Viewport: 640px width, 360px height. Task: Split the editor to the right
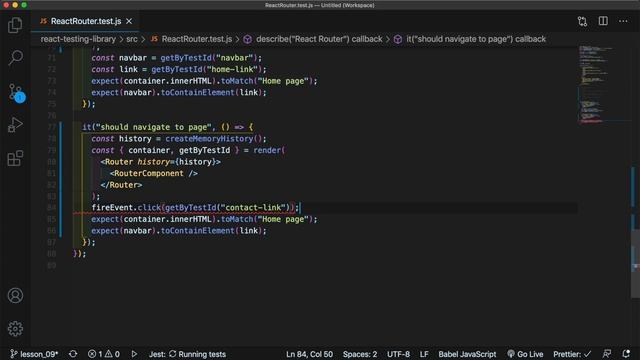[603, 21]
